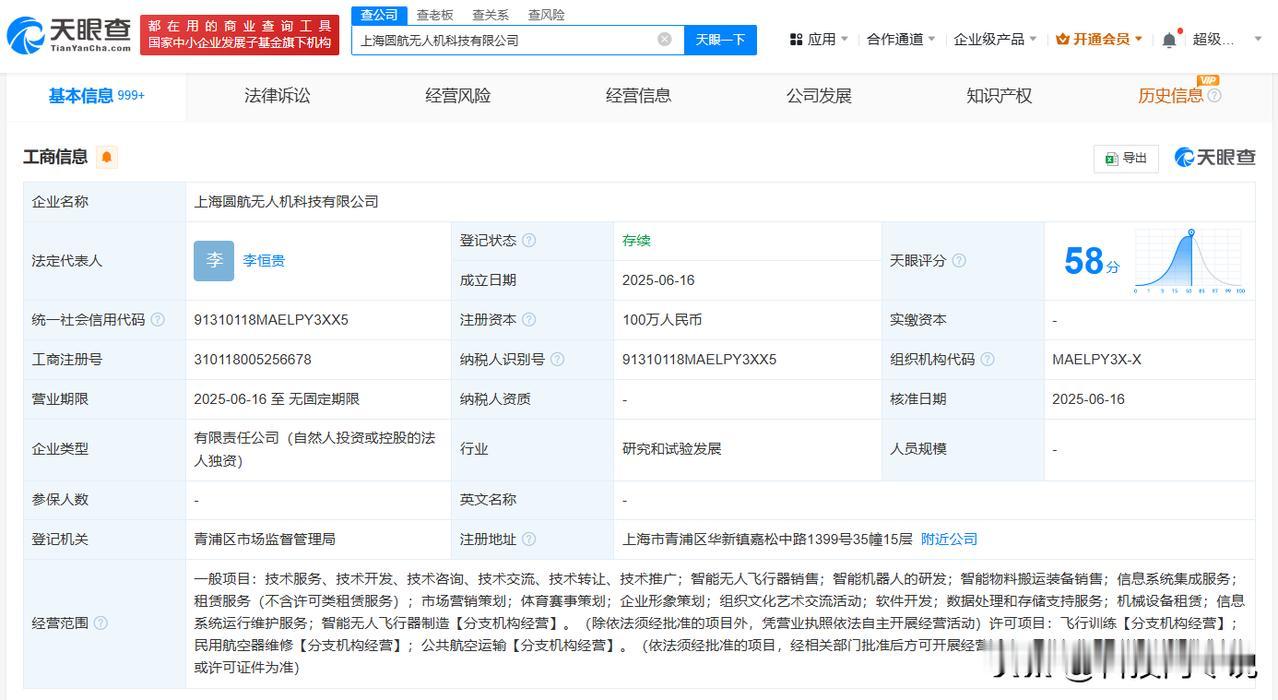Open the 超级 account menu

(1228, 39)
